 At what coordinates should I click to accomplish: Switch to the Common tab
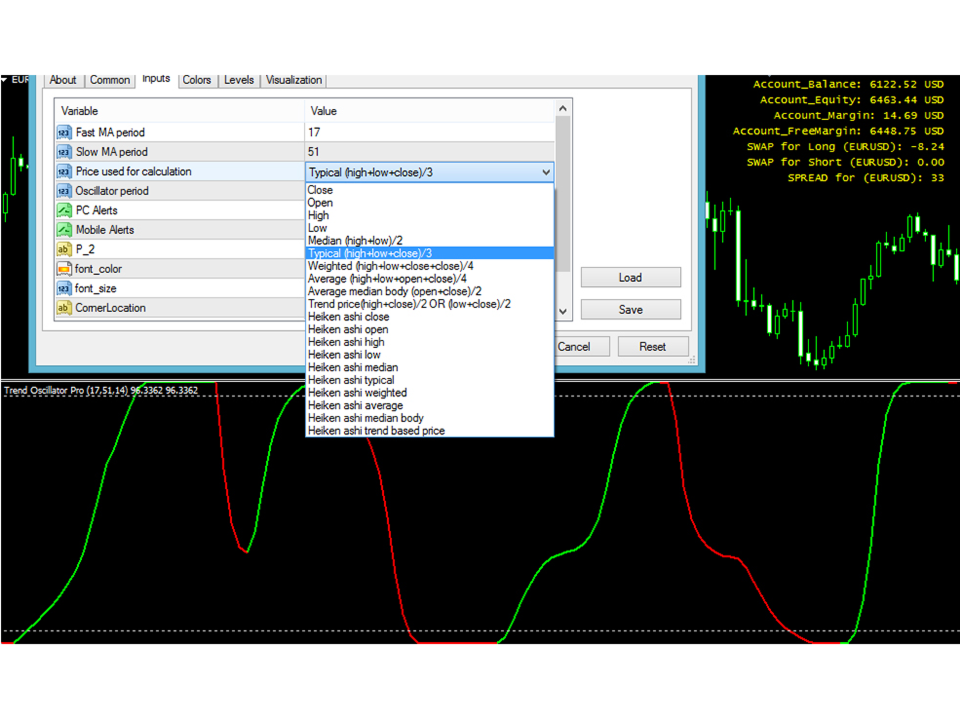[x=110, y=80]
